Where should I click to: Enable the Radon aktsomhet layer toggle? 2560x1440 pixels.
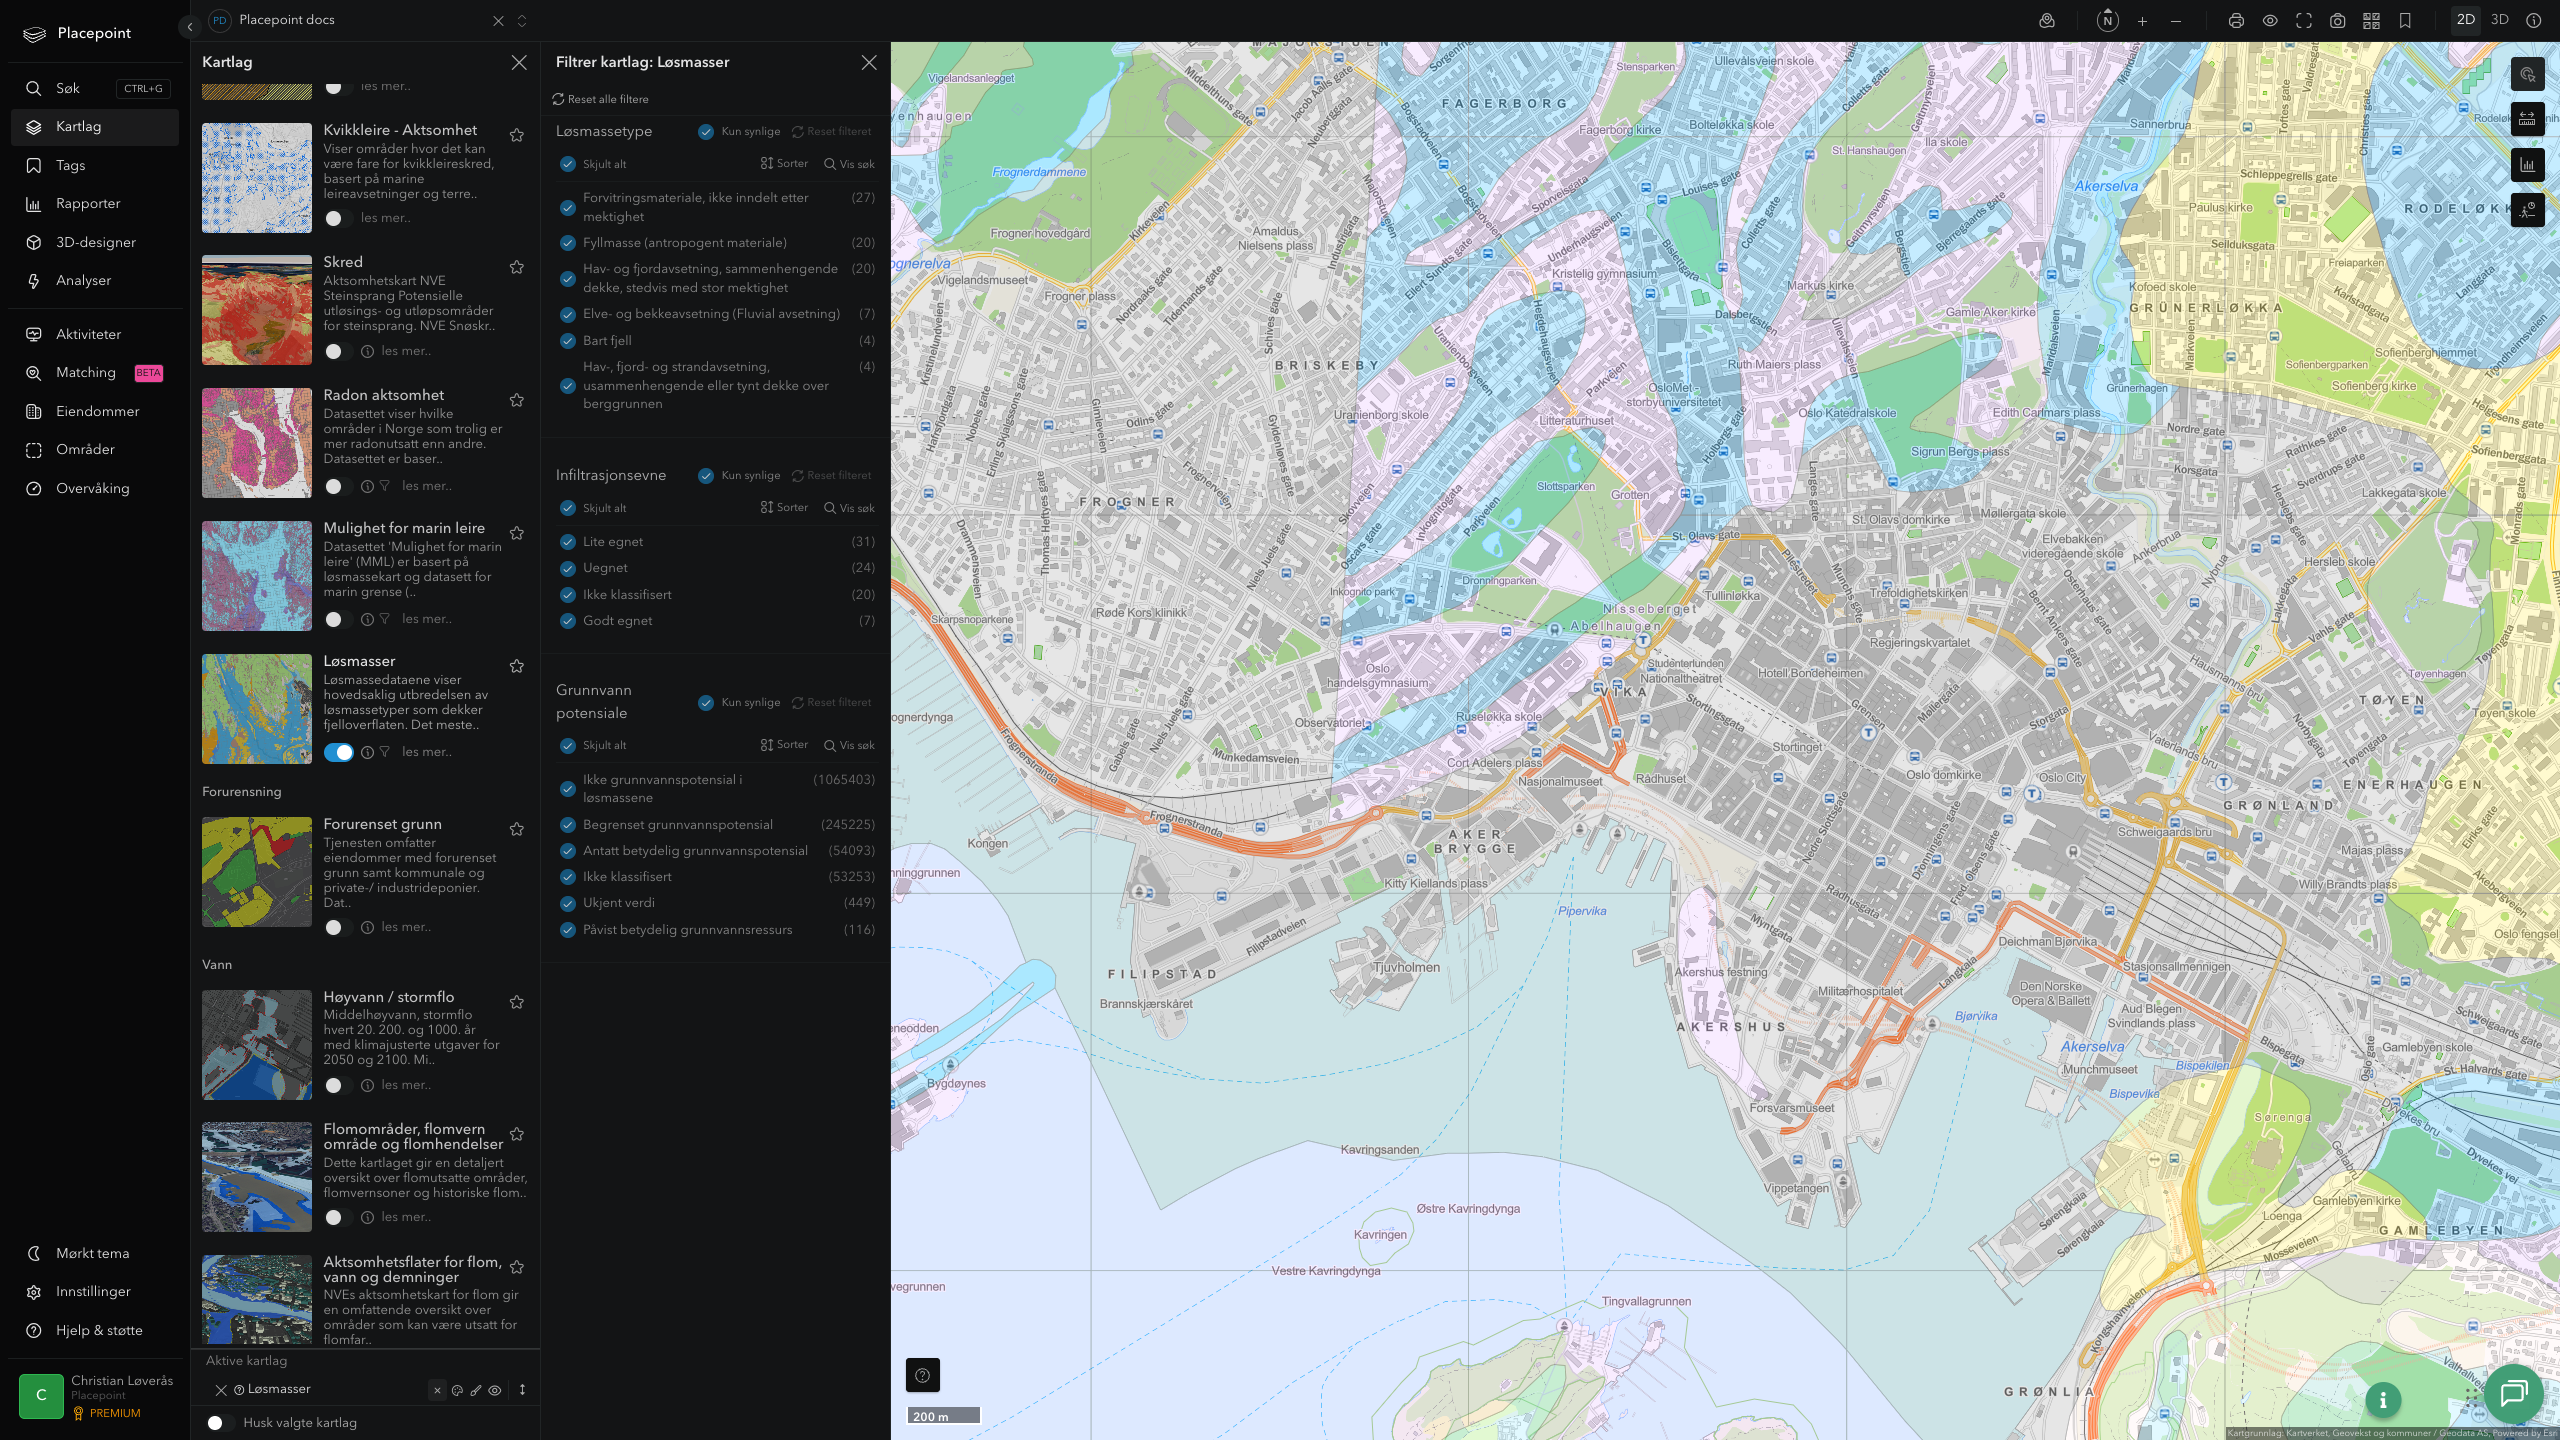coord(338,486)
